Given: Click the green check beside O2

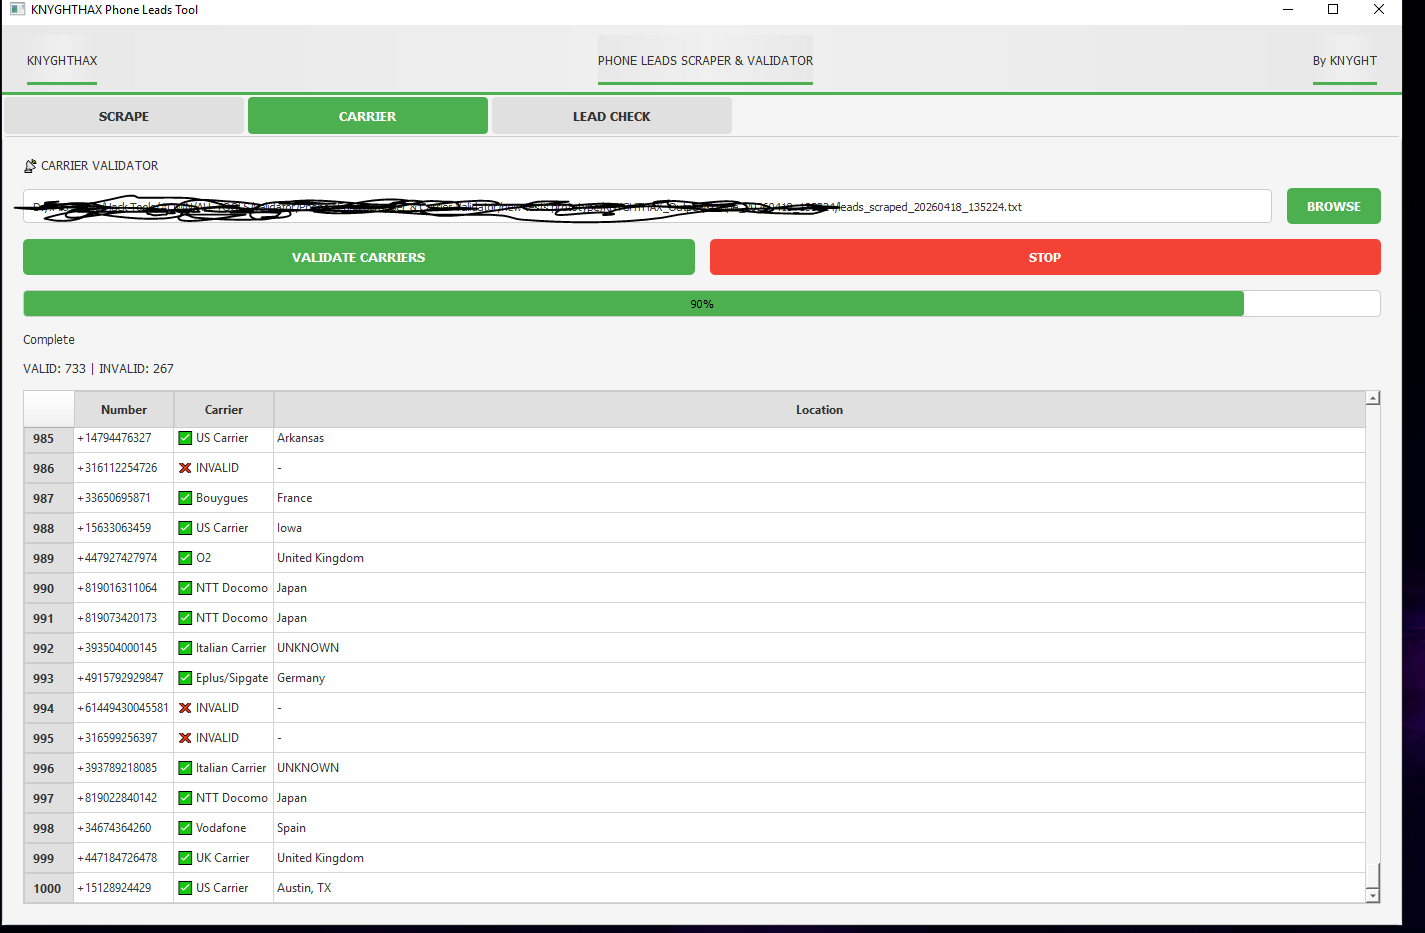Looking at the screenshot, I should point(185,558).
